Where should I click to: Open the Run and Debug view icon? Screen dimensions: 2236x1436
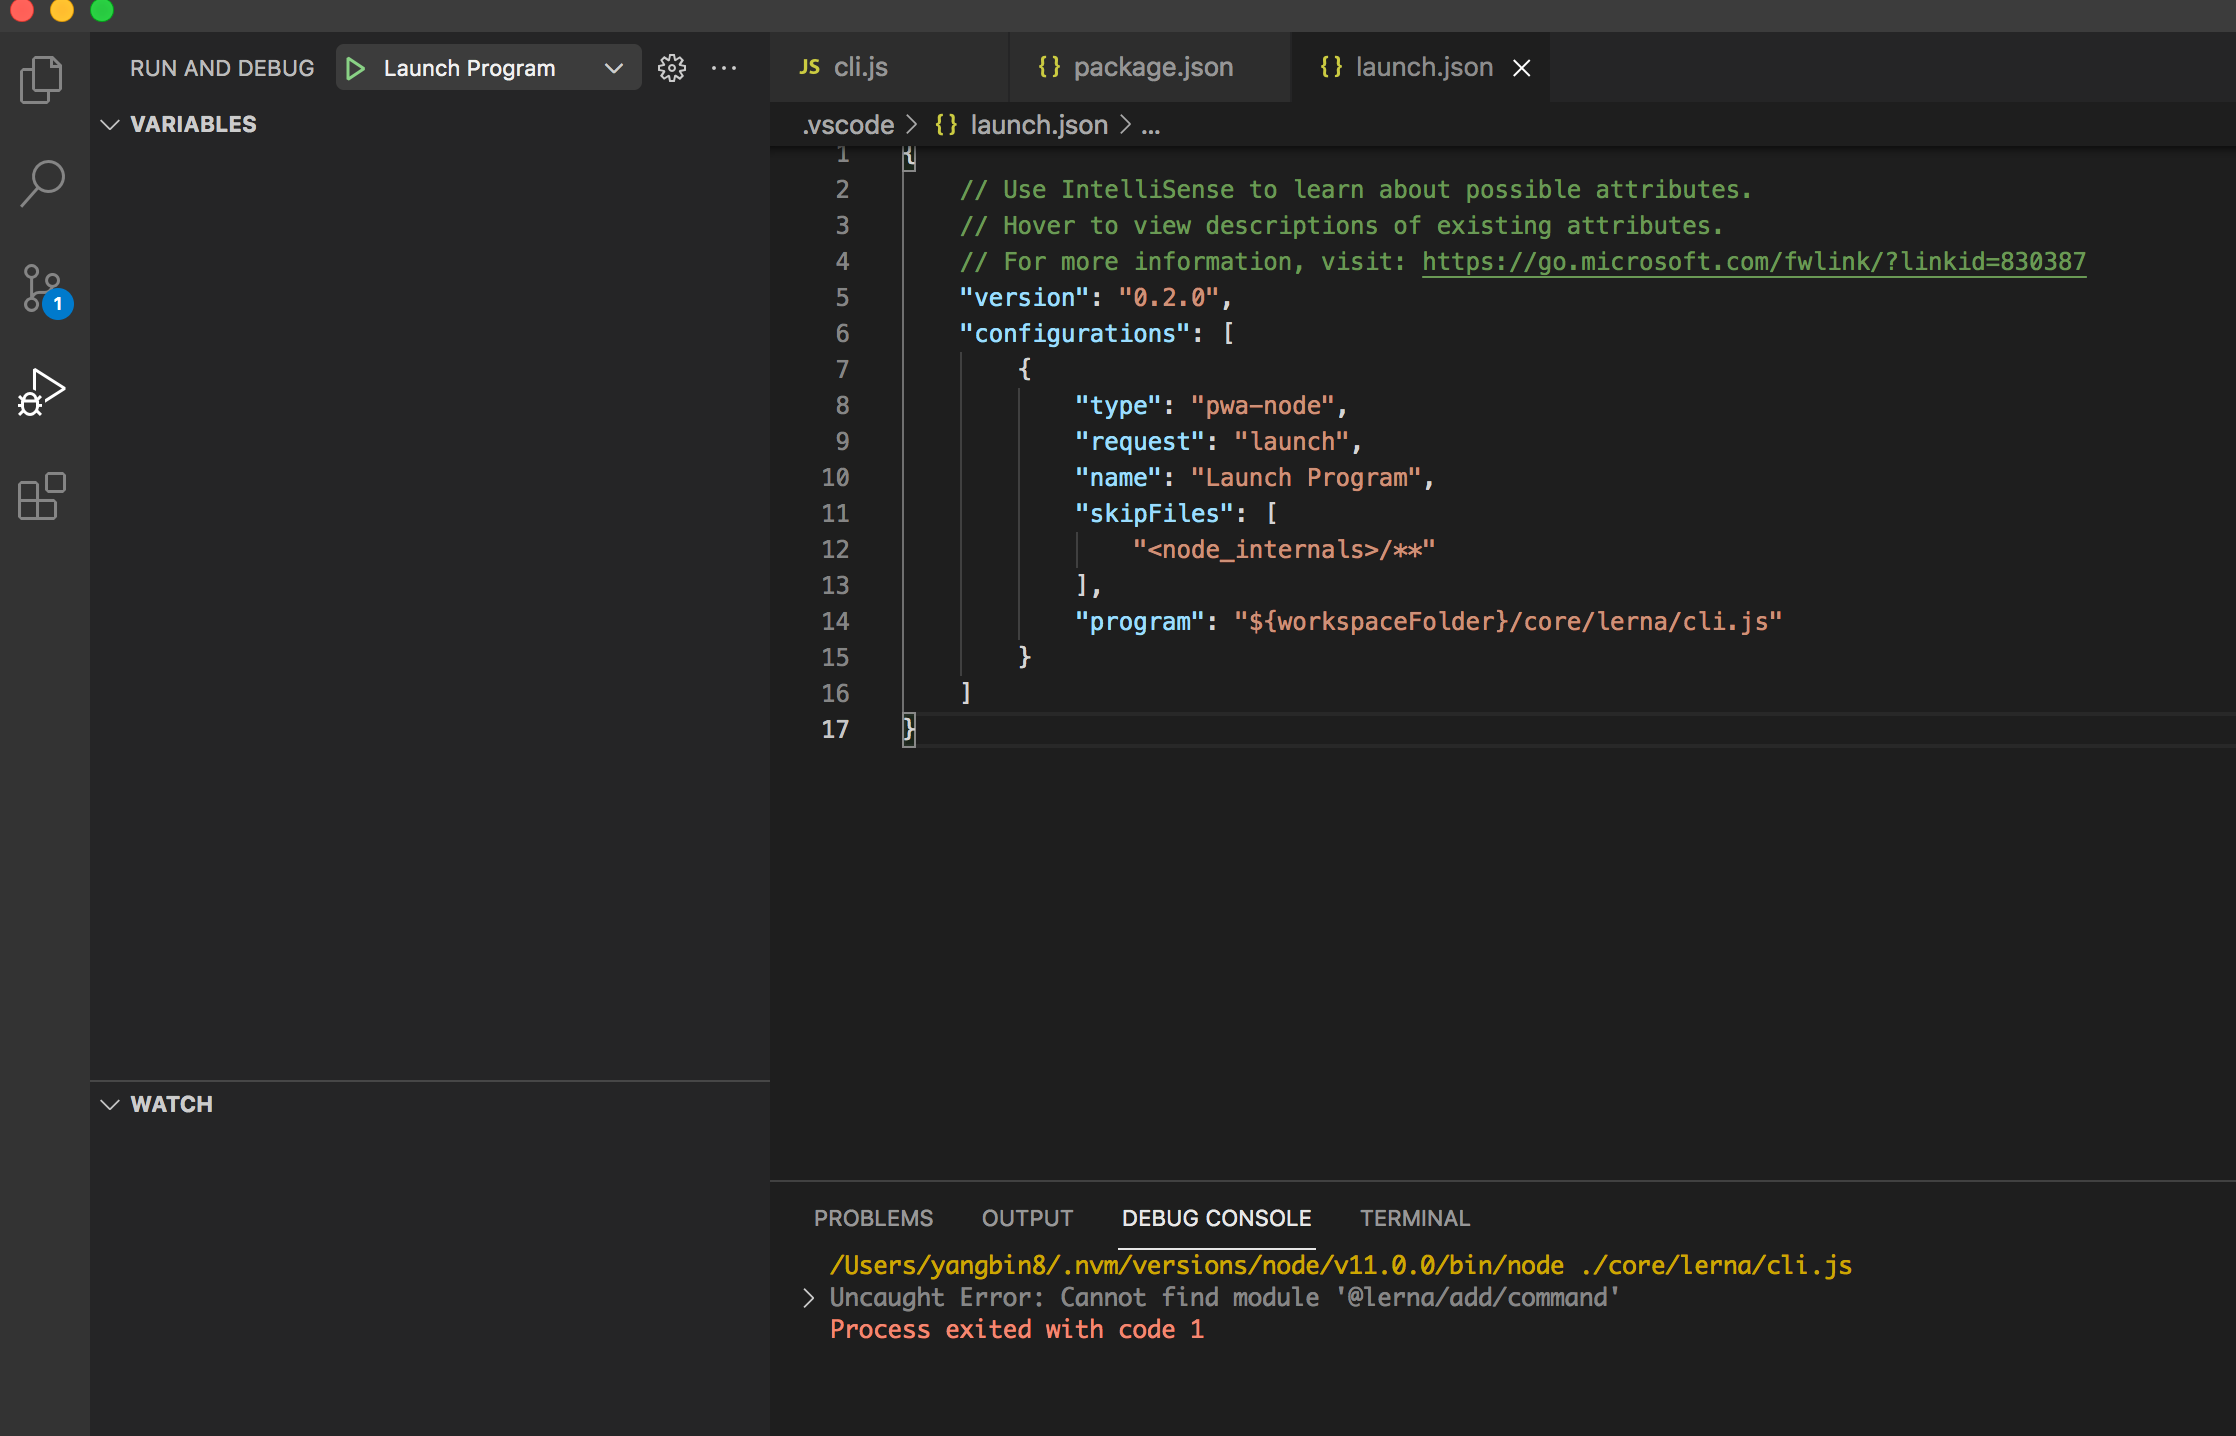tap(41, 392)
